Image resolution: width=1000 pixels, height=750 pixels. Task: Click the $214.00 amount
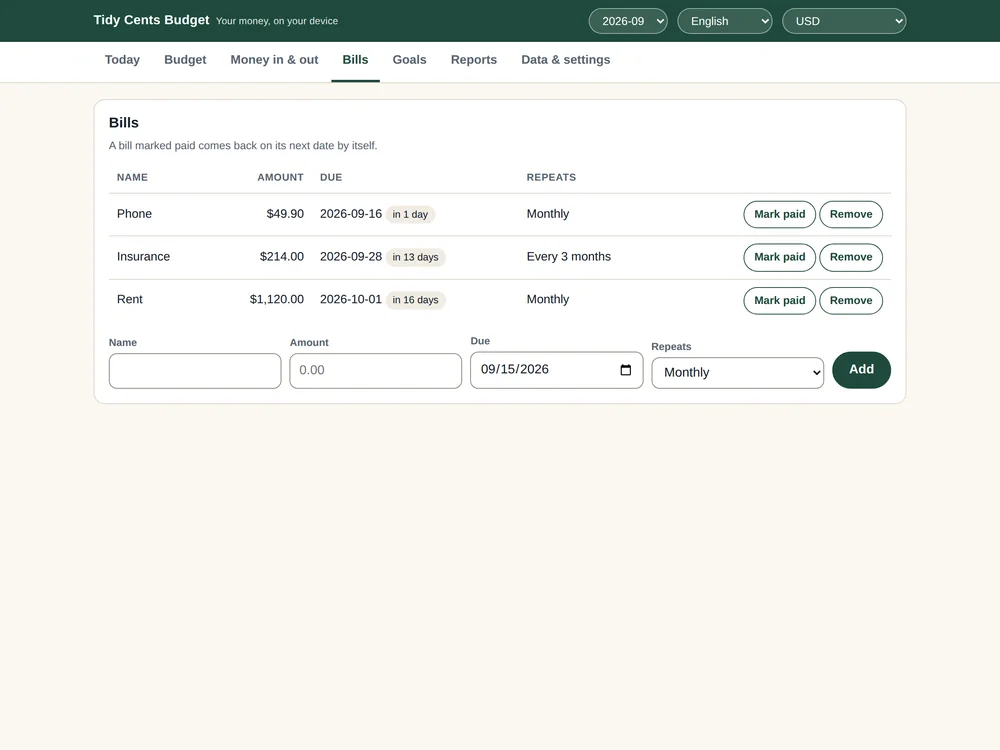point(281,256)
